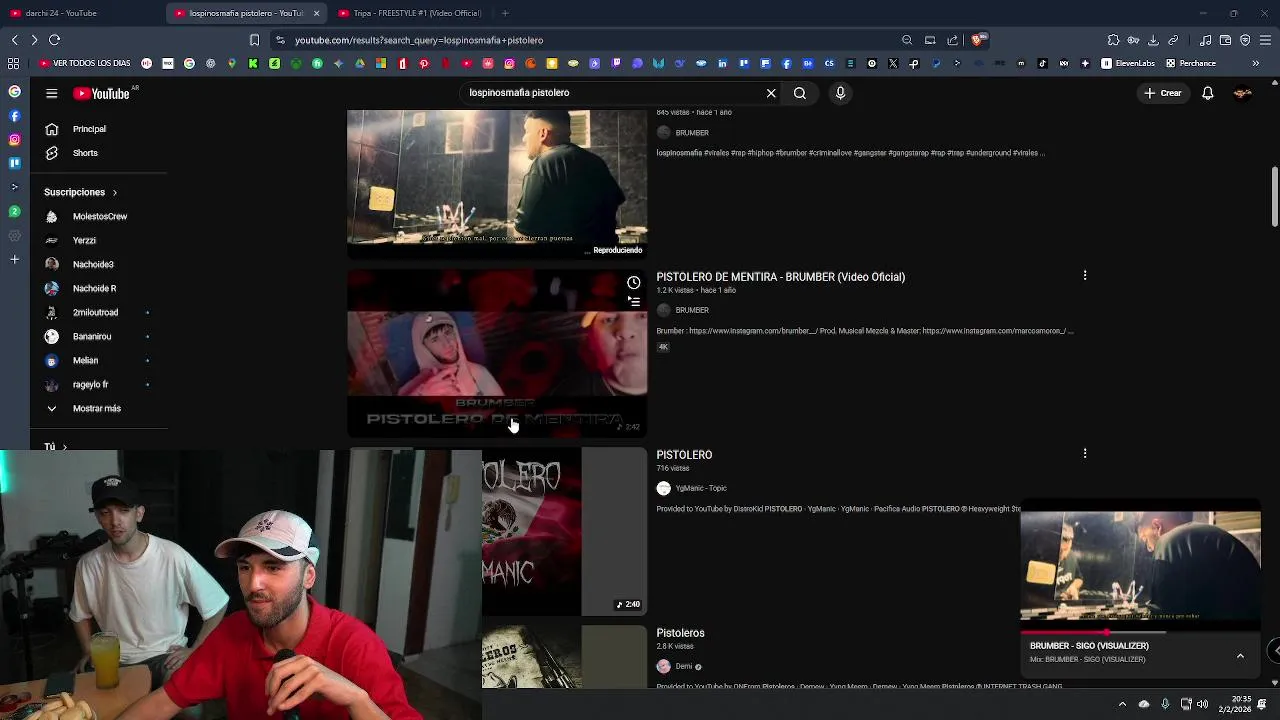The width and height of the screenshot is (1280, 720).
Task: Go forward in the browser
Action: point(34,40)
